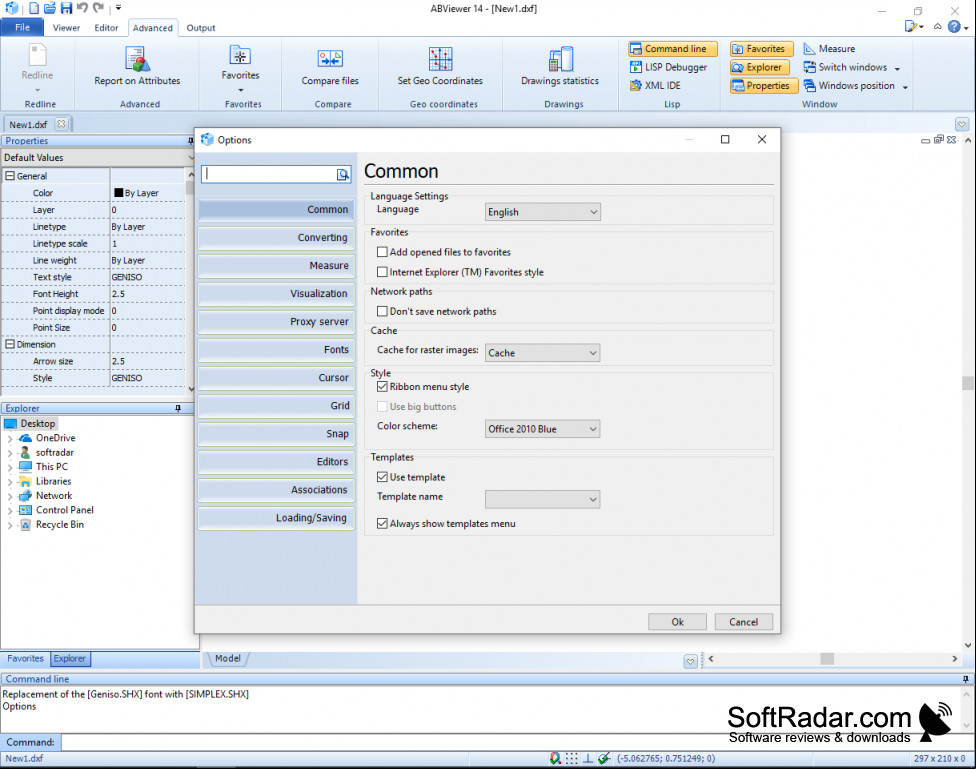The width and height of the screenshot is (976, 769).
Task: Pin the Properties panel
Action: [190, 141]
